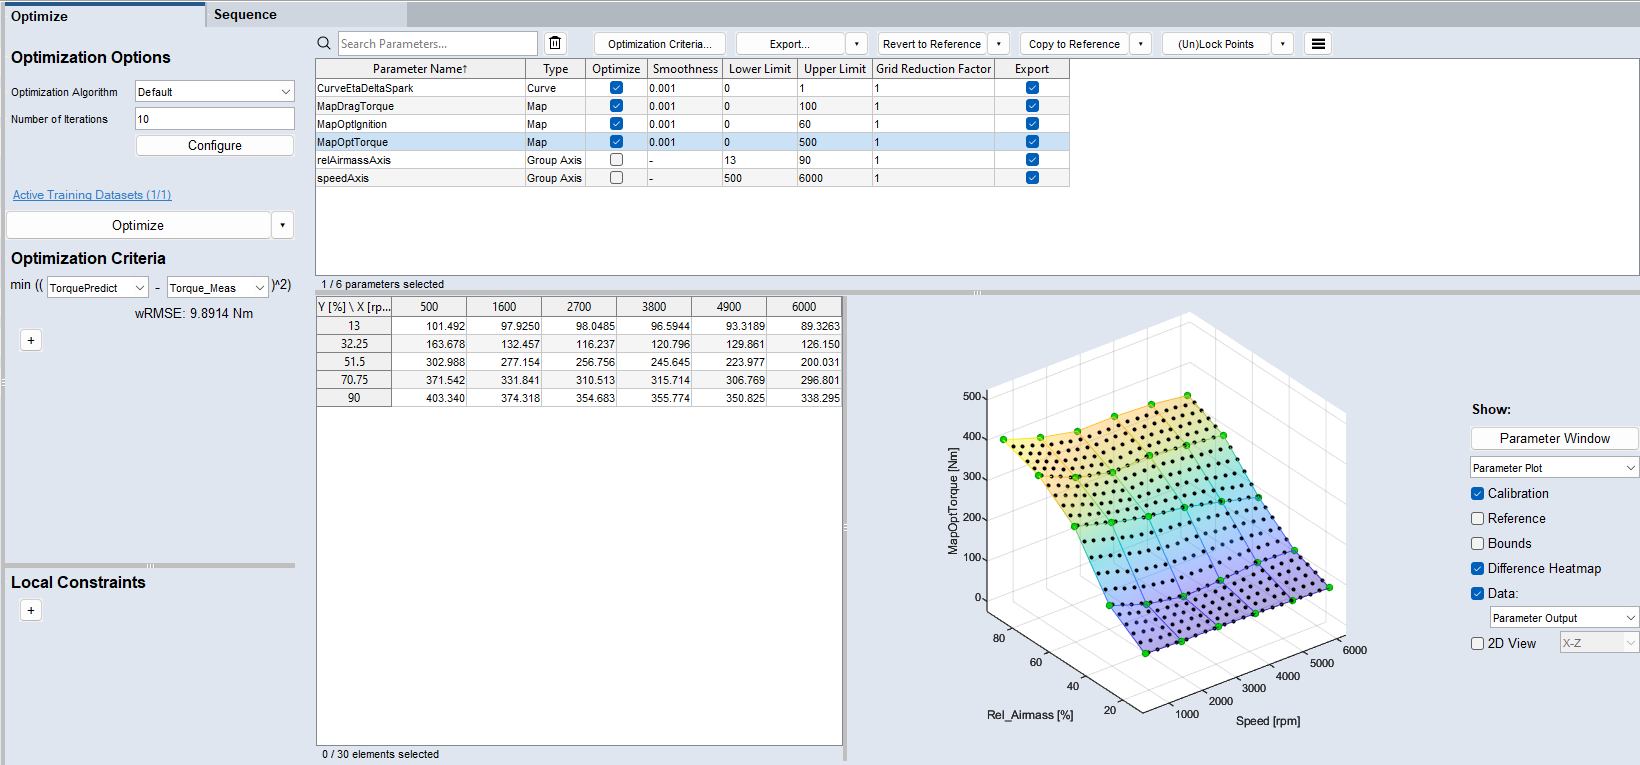This screenshot has height=765, width=1640.
Task: Toggle the Difference Heatmap checkbox
Action: click(1477, 568)
